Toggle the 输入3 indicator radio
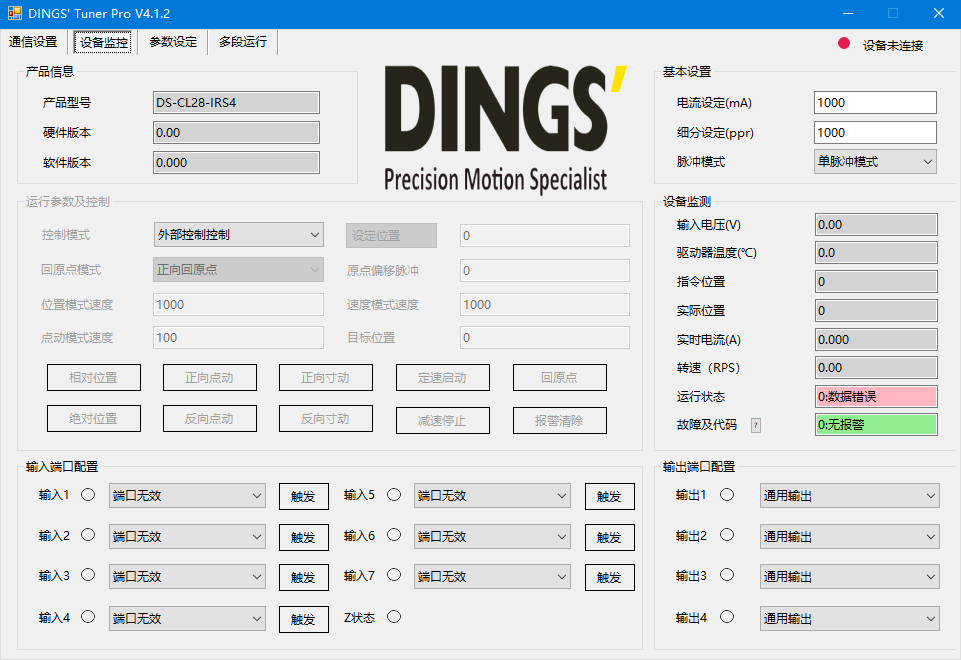The width and height of the screenshot is (961, 660). pyautogui.click(x=88, y=575)
